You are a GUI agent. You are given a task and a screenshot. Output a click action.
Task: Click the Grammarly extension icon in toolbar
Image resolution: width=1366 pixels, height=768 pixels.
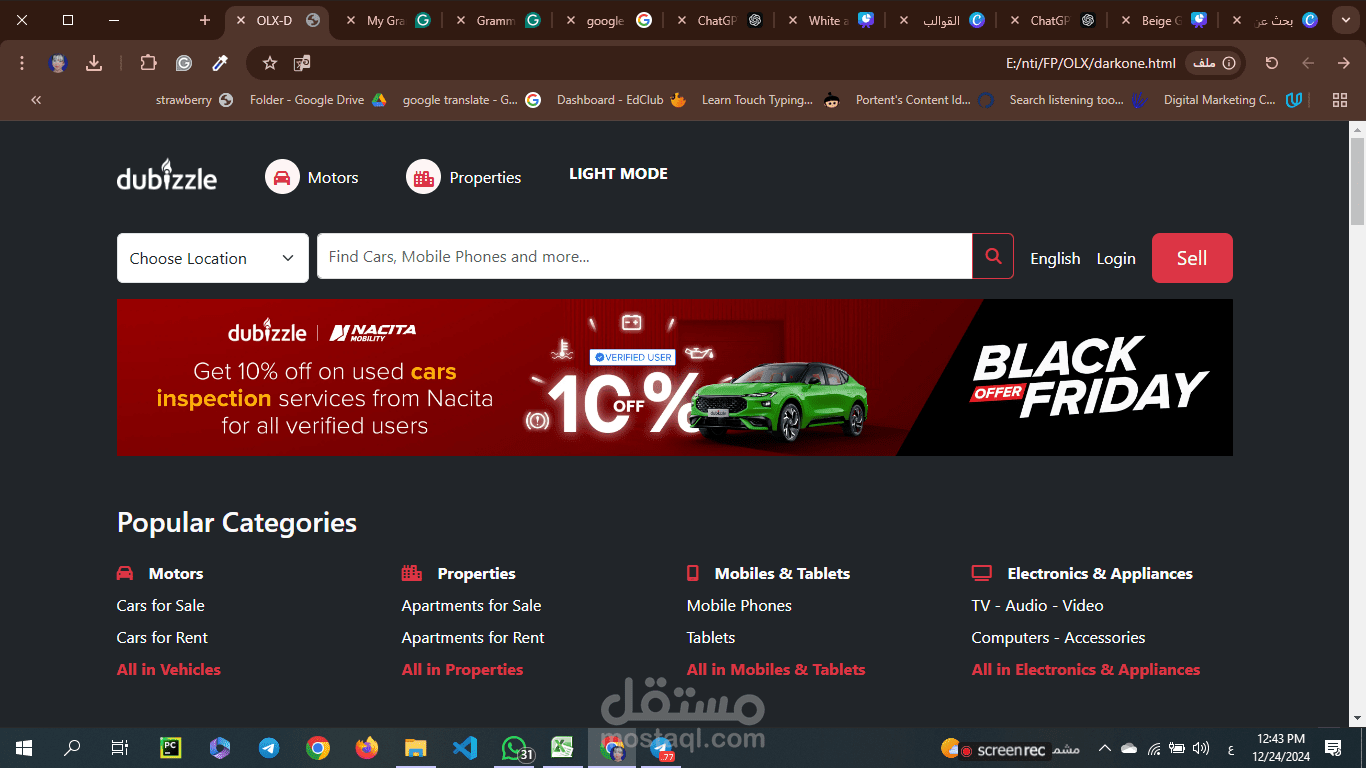point(184,63)
